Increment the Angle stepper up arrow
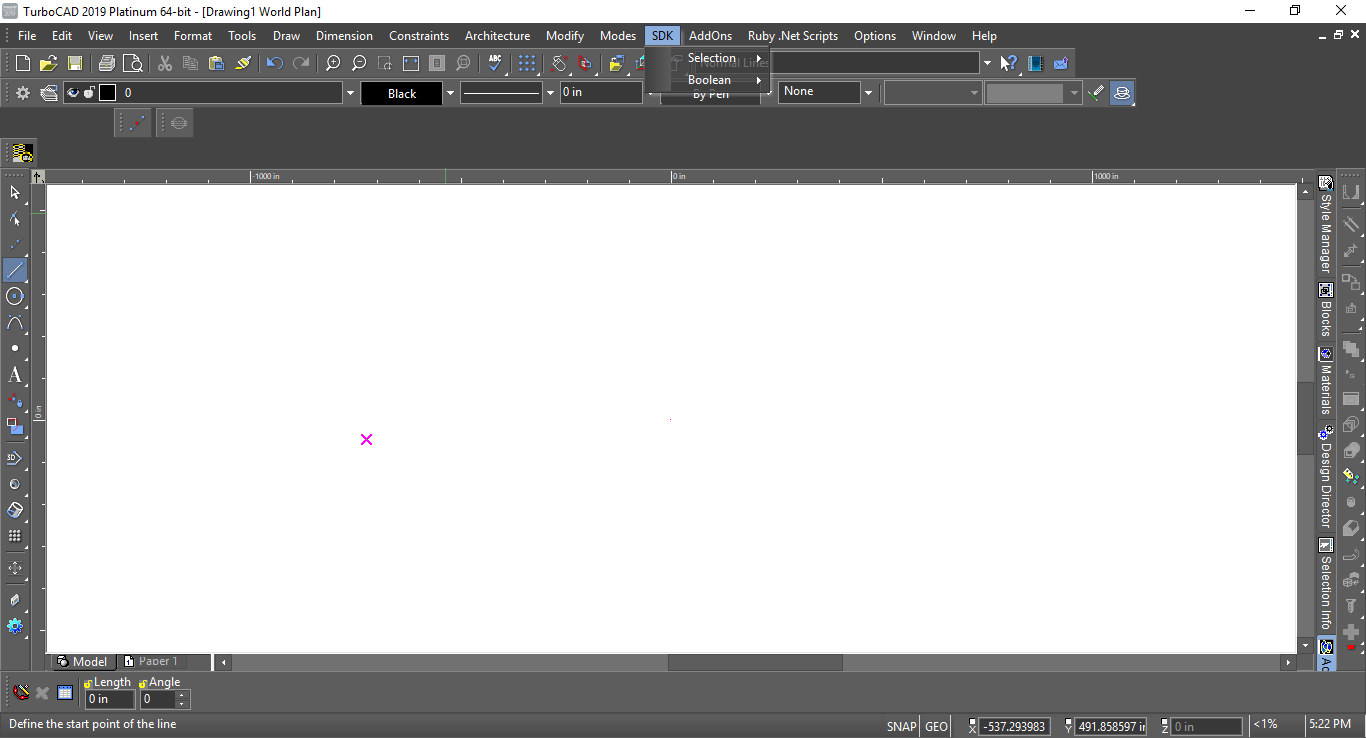This screenshot has width=1366, height=738. pos(182,695)
